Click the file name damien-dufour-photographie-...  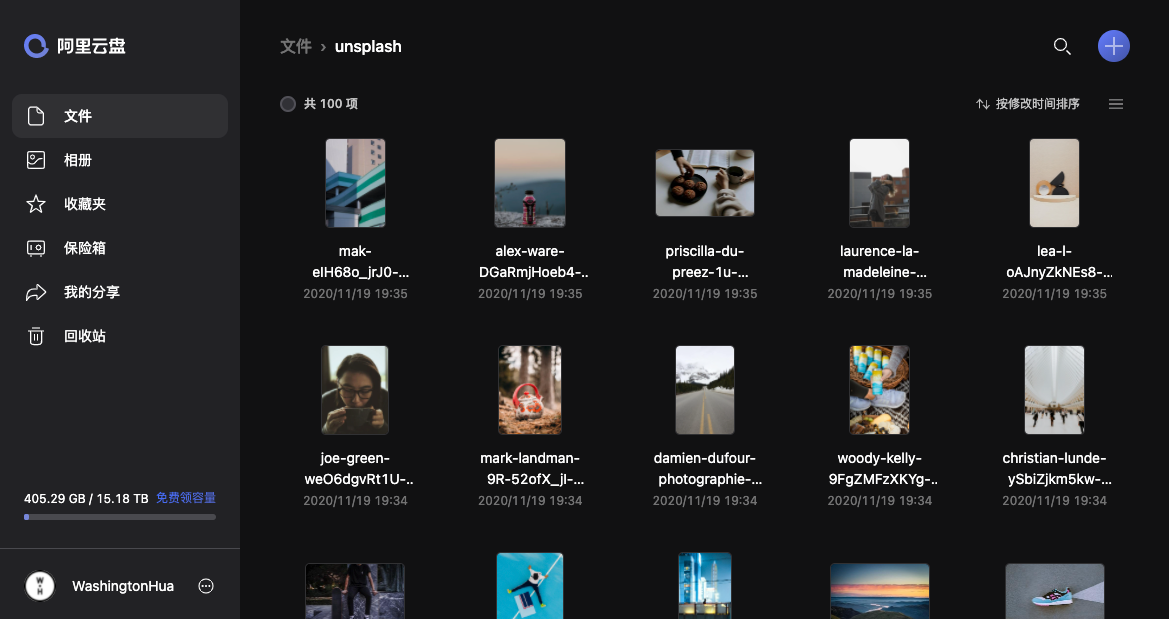[x=708, y=469]
